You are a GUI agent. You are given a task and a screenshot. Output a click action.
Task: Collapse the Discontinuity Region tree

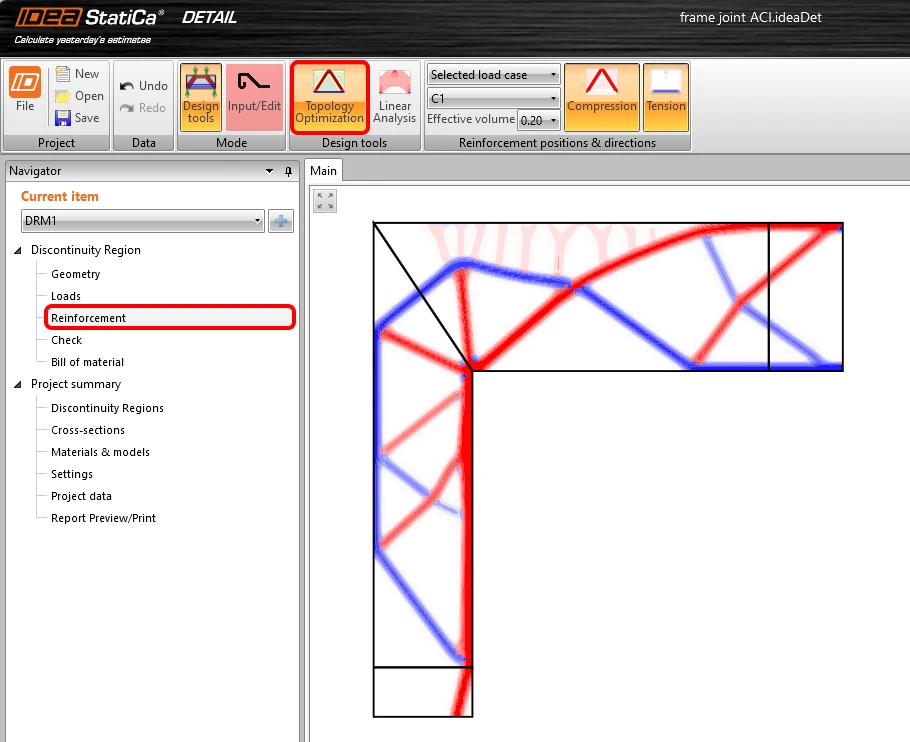(18, 250)
